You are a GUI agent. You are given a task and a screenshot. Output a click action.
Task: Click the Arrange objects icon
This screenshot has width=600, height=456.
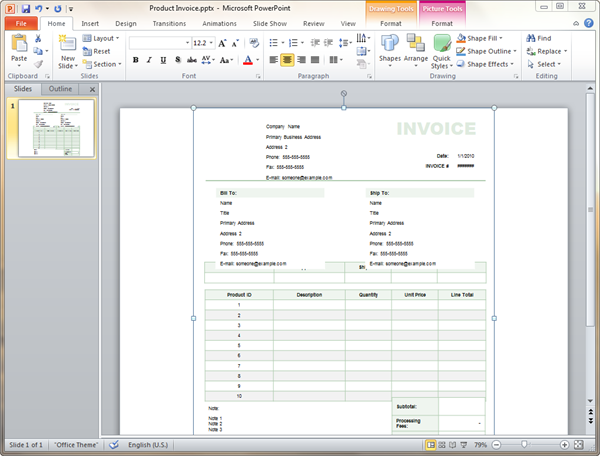coord(415,48)
